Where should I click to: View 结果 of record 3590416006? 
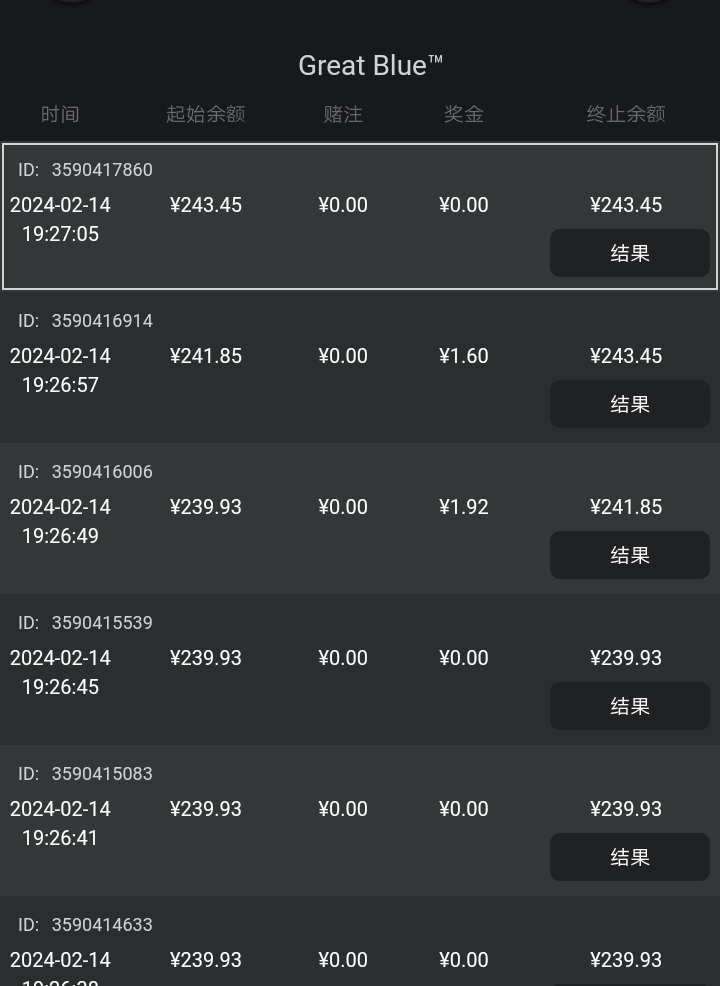pyautogui.click(x=629, y=555)
